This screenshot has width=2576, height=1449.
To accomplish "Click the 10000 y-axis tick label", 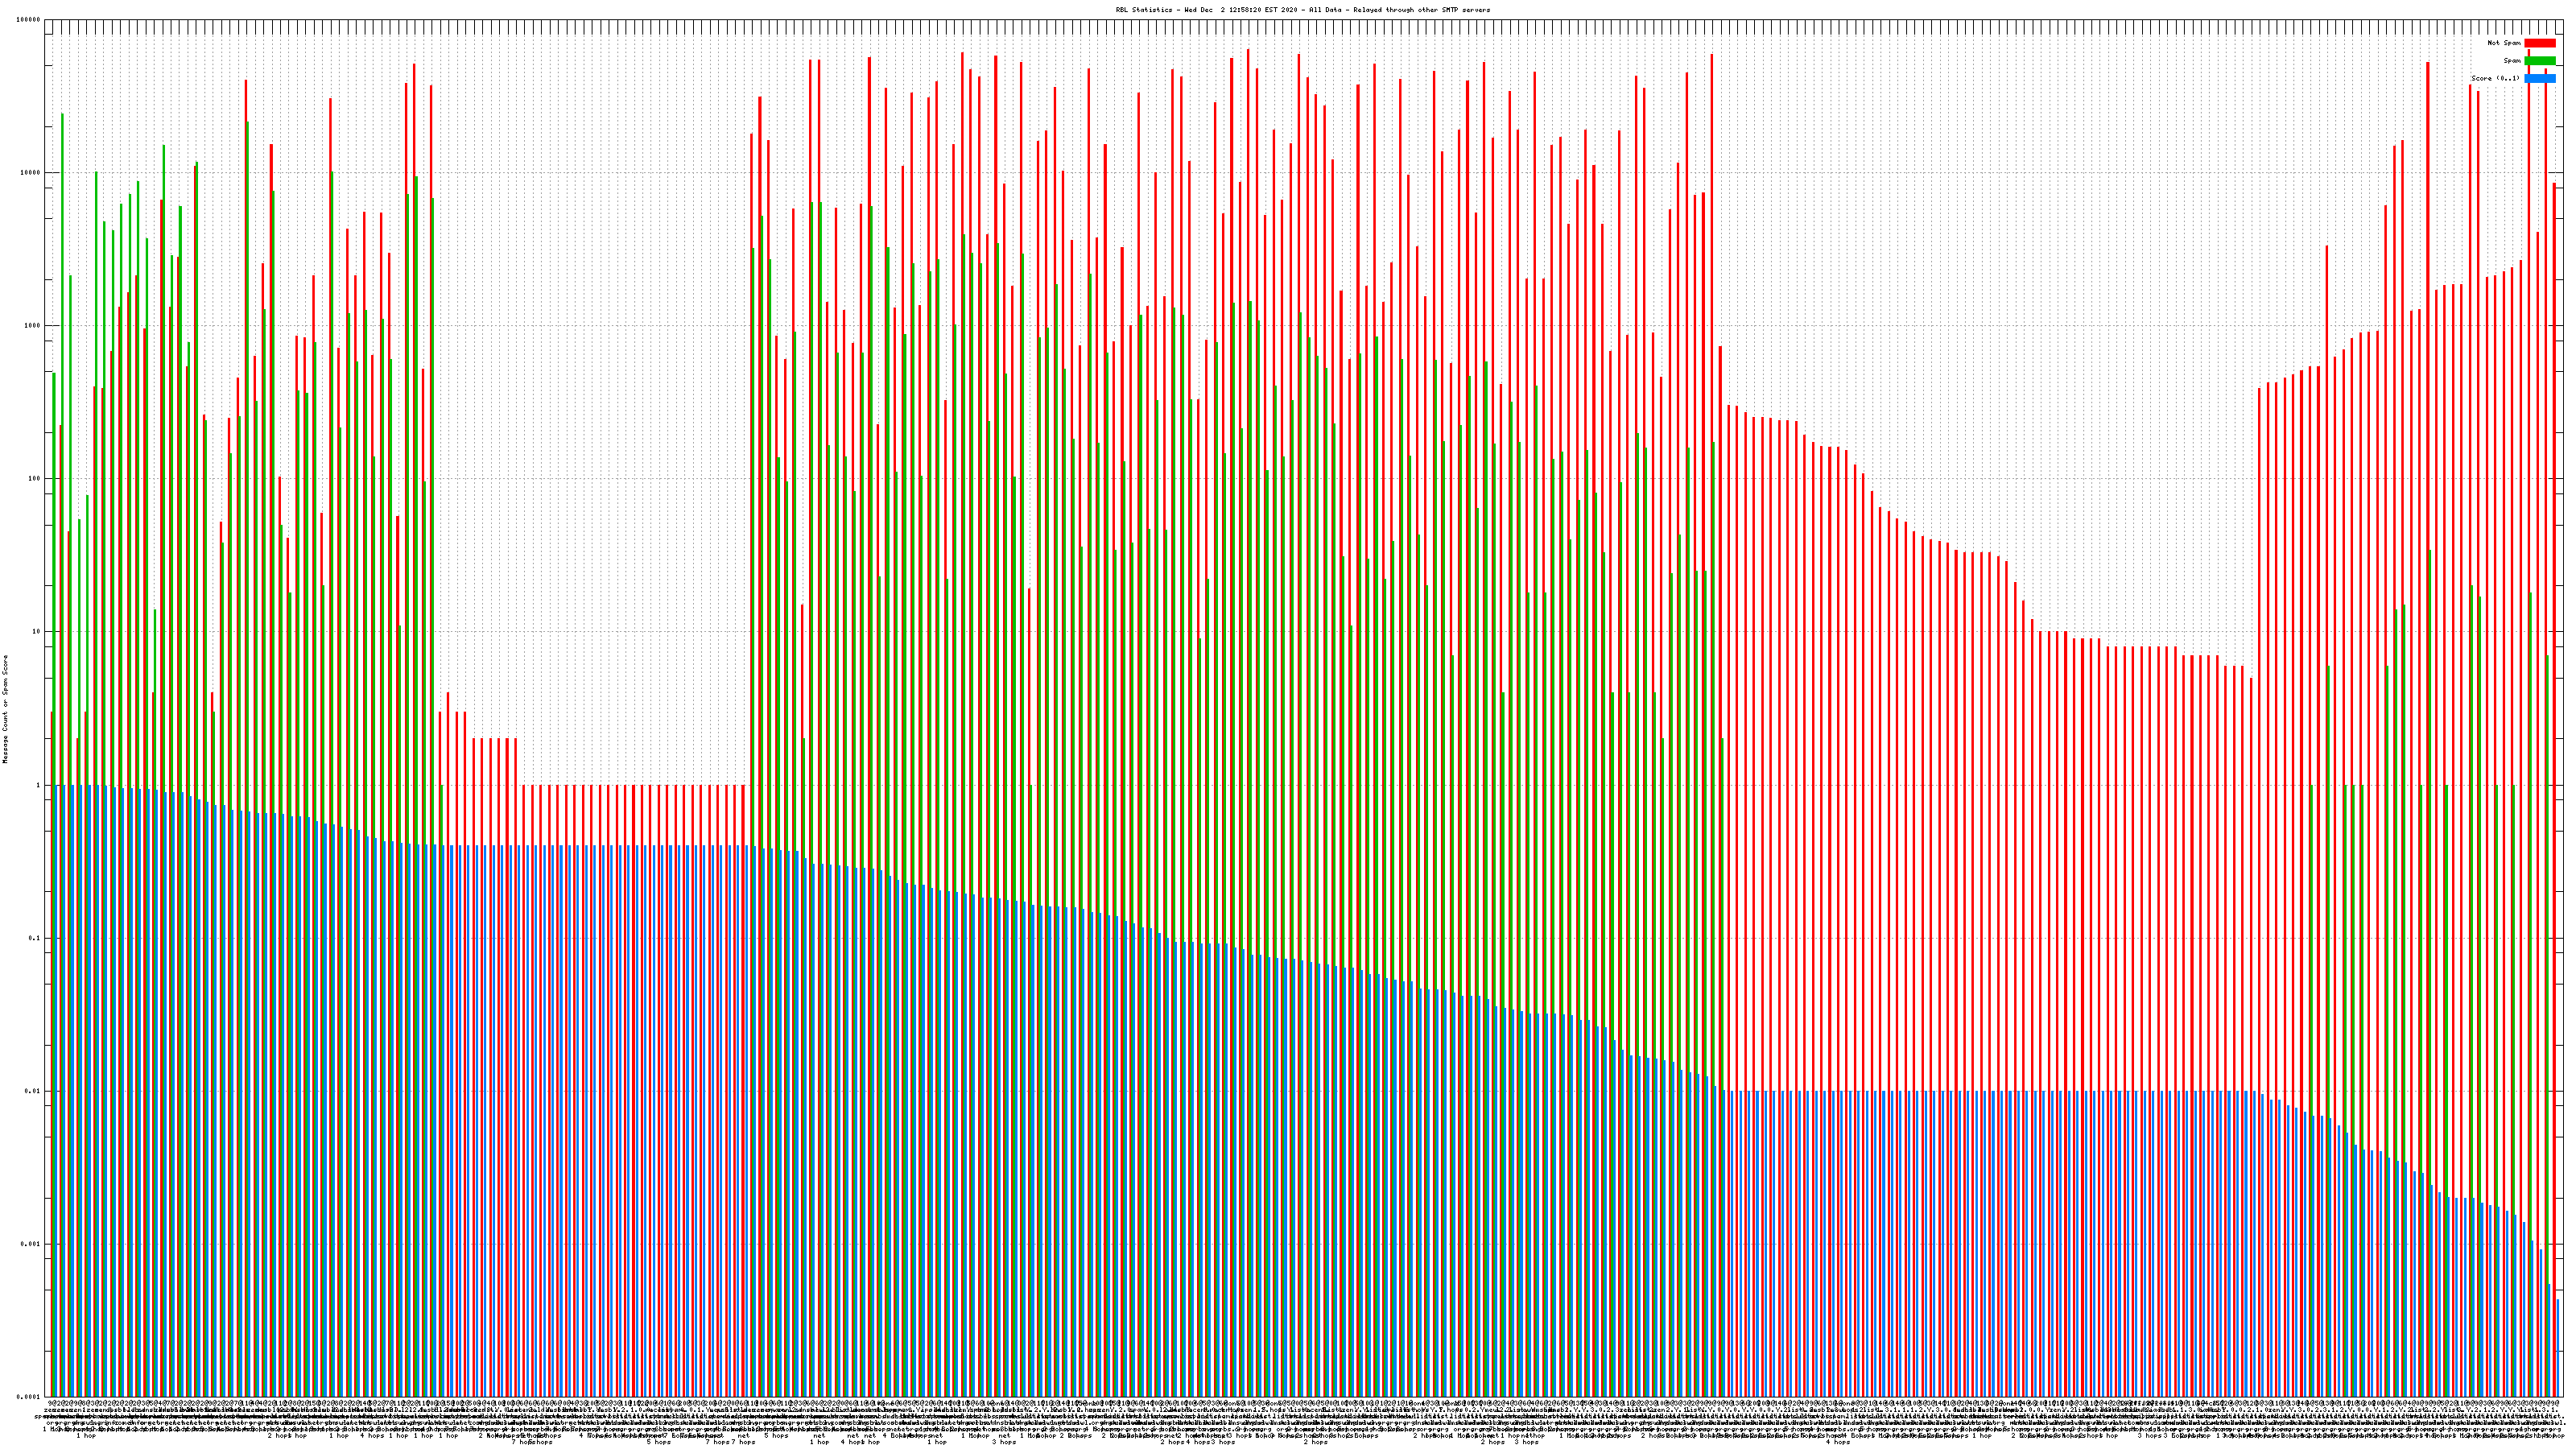I will tap(31, 173).
